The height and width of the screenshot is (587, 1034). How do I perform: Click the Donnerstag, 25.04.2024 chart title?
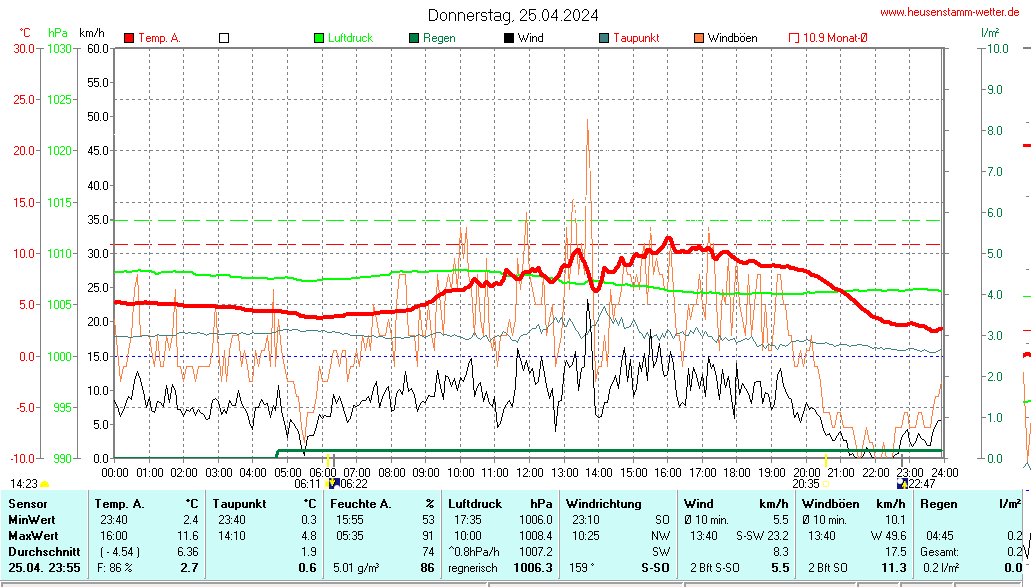(x=513, y=15)
